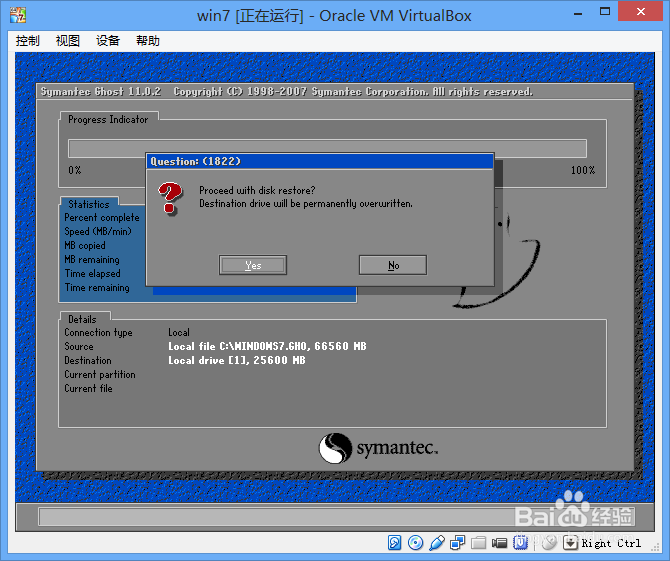Click the Percent complete statistic
Screen dimensions: 670x561
click(x=102, y=217)
